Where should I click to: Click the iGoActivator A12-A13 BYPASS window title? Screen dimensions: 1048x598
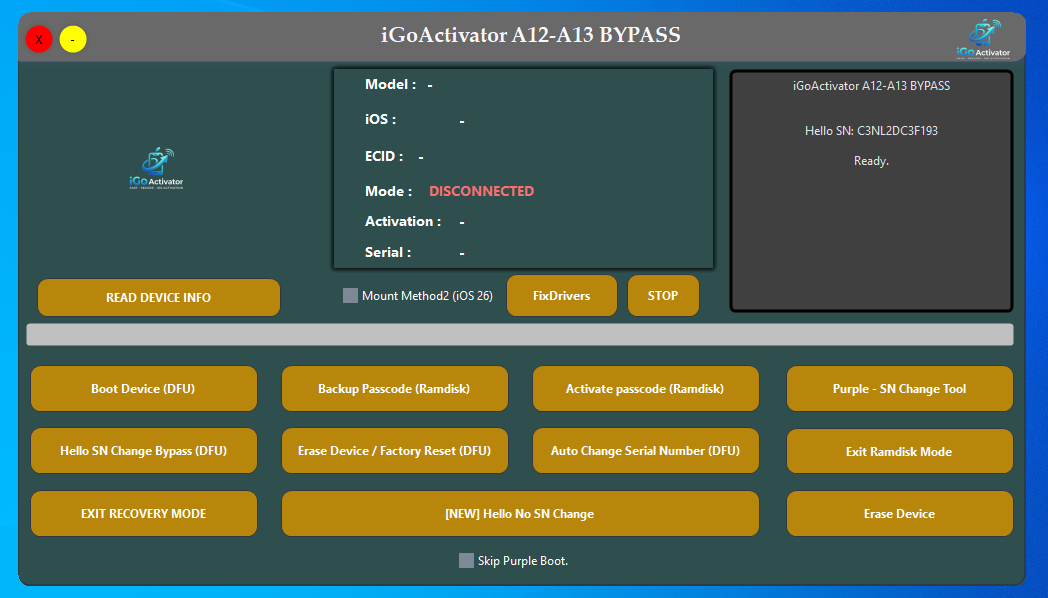(531, 35)
